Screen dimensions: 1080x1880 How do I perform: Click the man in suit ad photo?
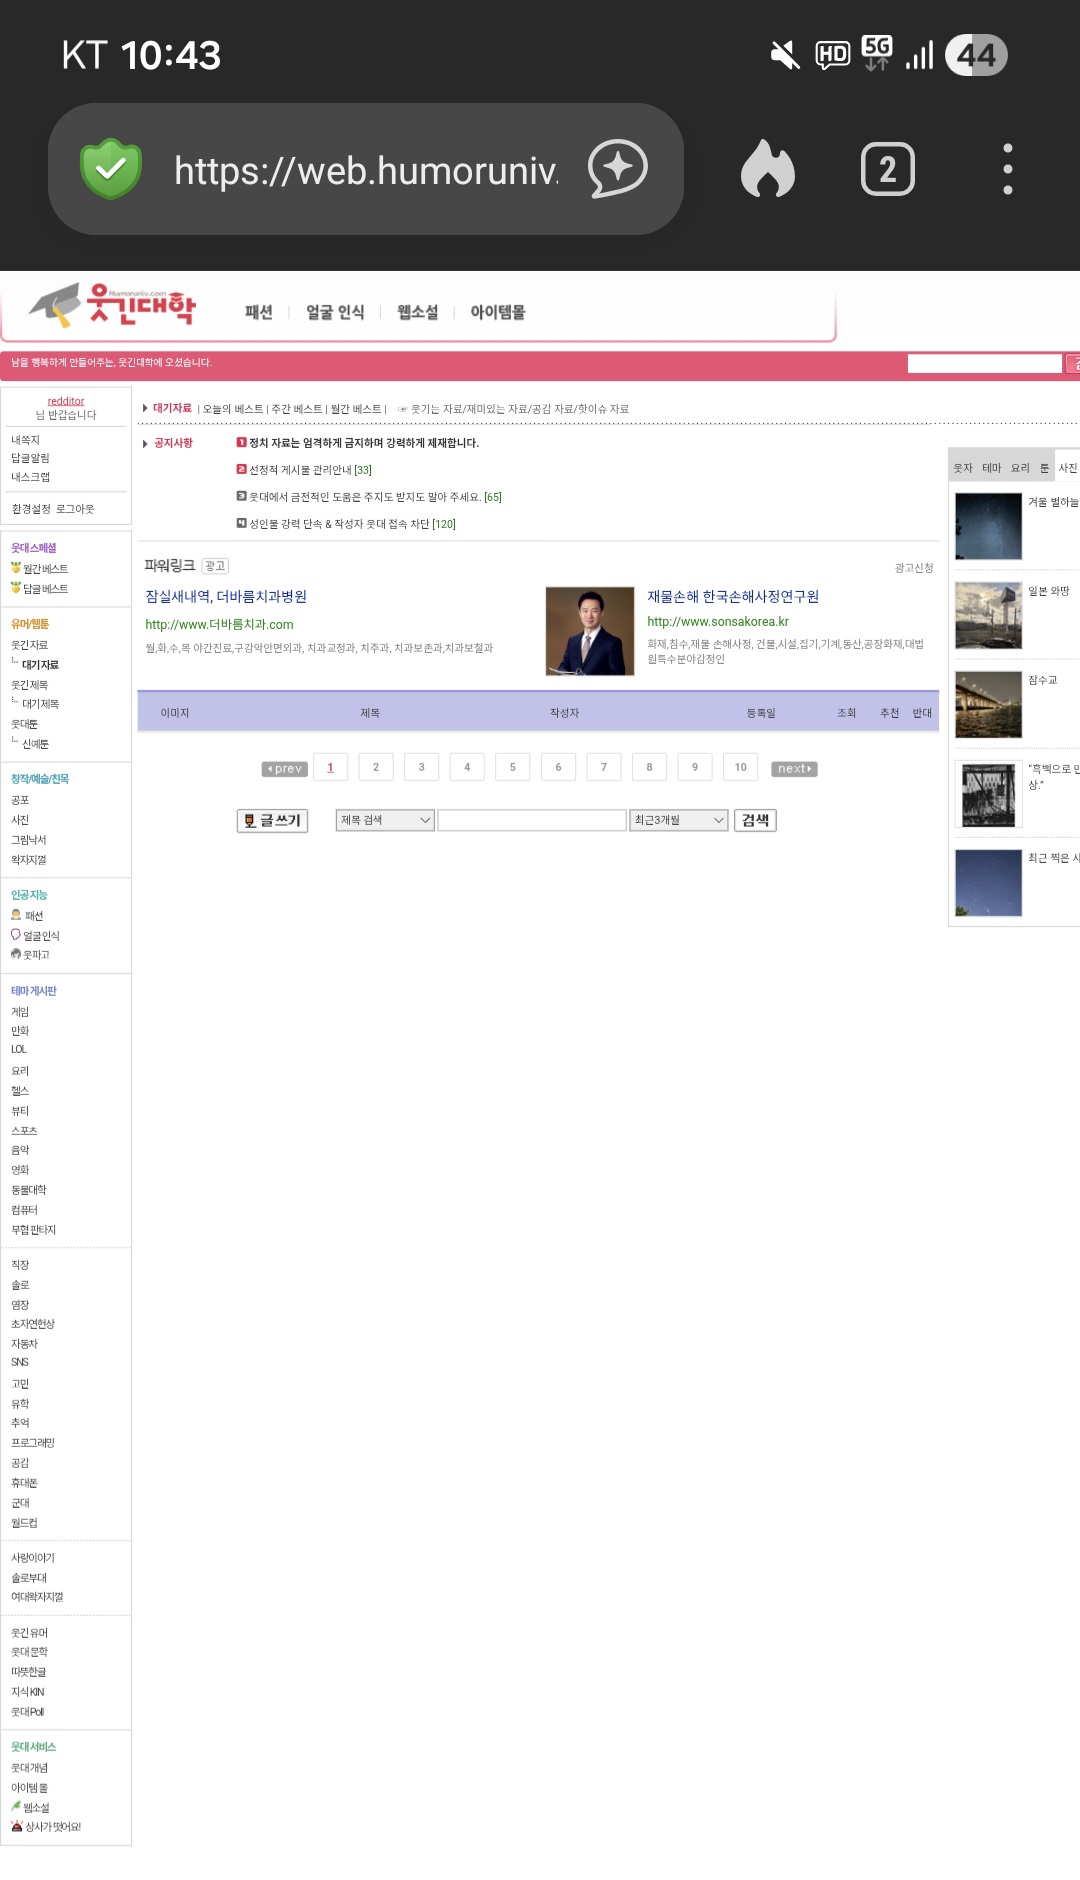pyautogui.click(x=590, y=631)
